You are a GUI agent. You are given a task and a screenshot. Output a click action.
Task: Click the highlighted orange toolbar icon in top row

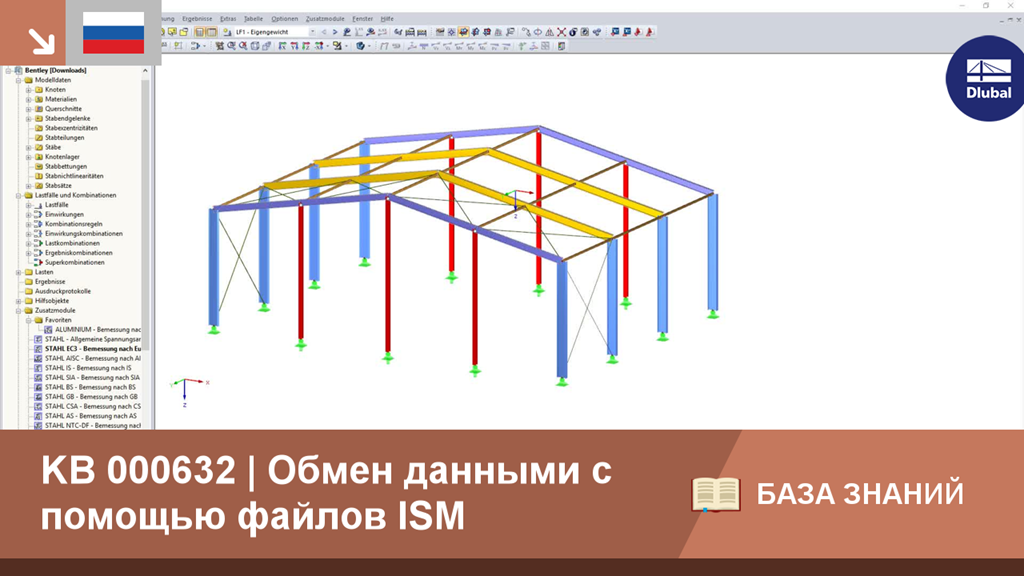coord(464,32)
